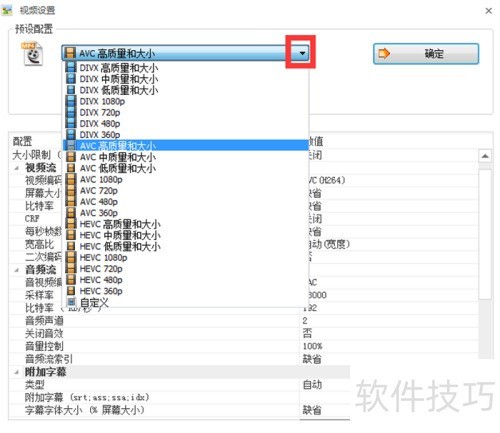Click the preset combo box arrow

(x=302, y=53)
